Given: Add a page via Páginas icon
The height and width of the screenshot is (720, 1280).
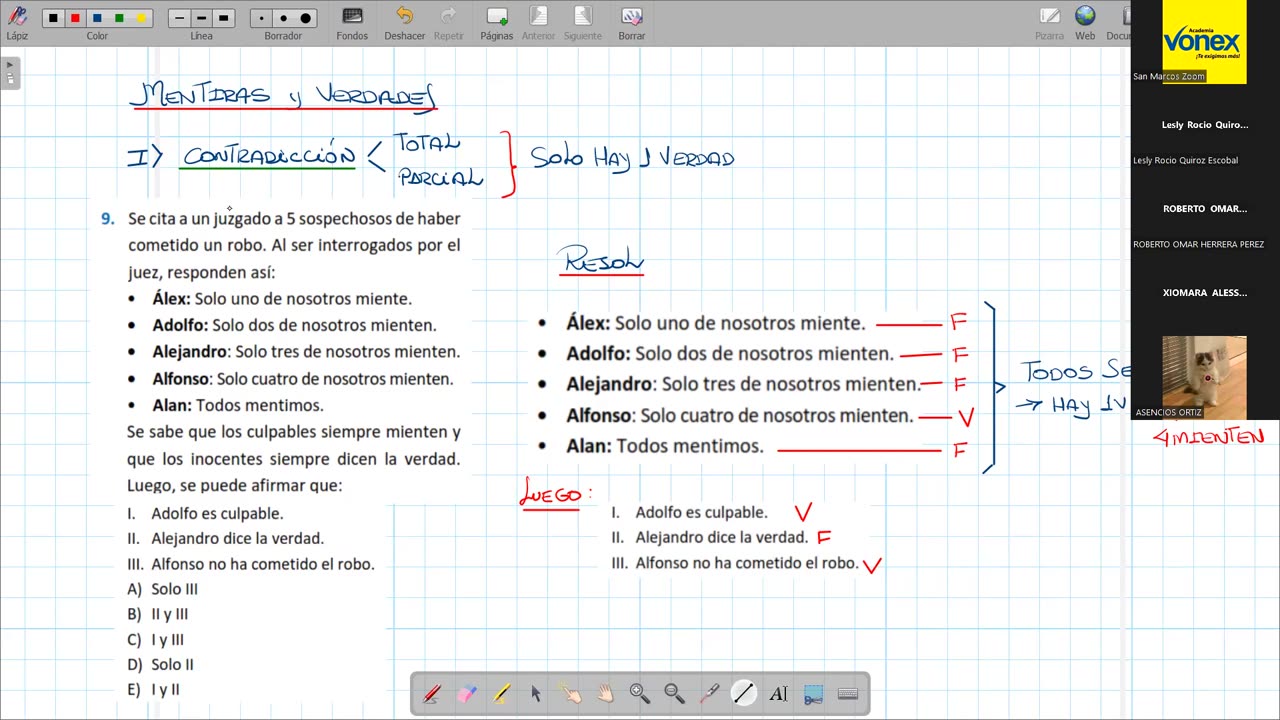Looking at the screenshot, I should [496, 22].
